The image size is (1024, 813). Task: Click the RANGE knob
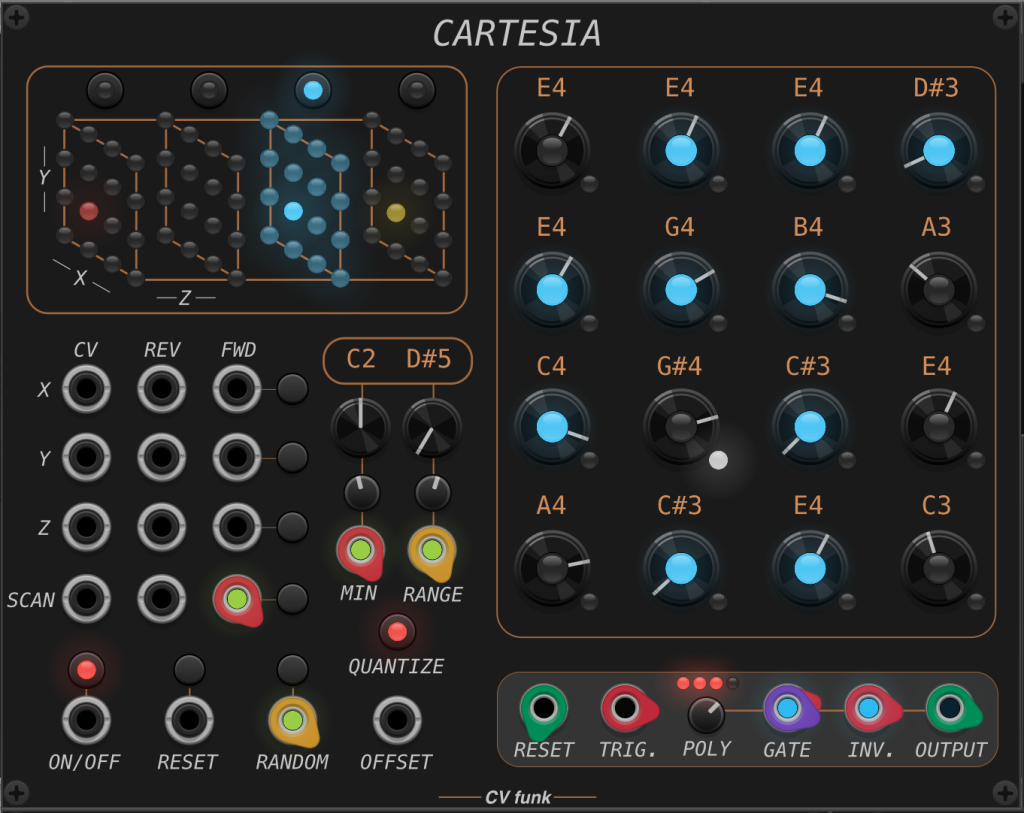point(432,428)
